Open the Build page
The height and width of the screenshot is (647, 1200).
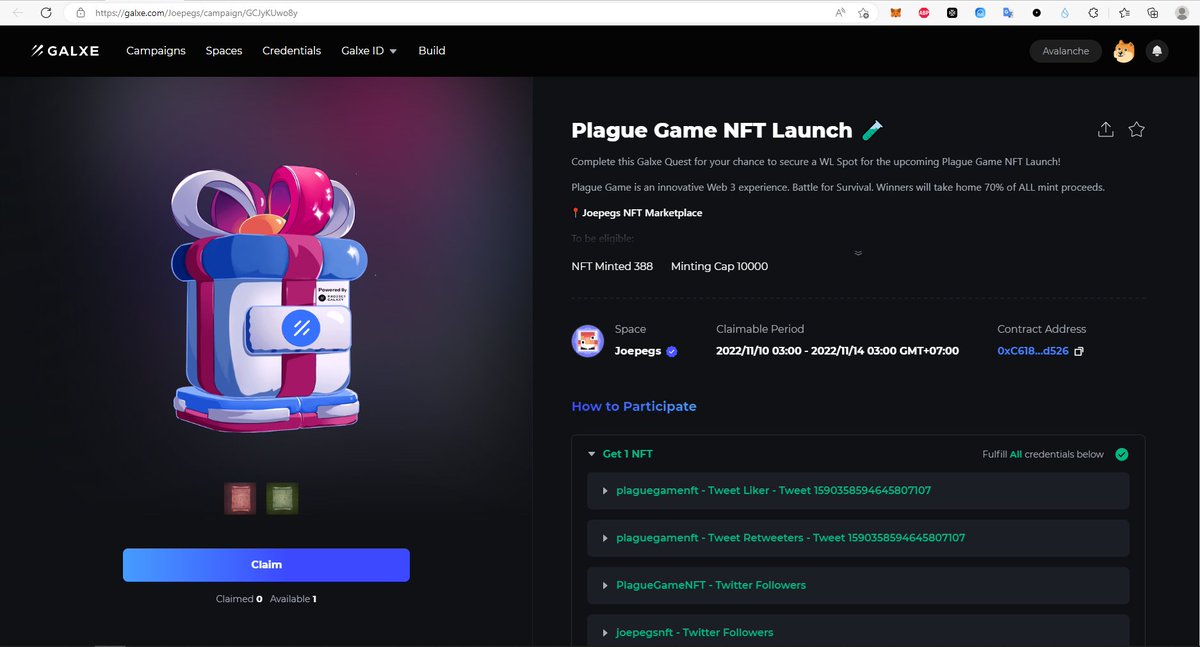click(x=432, y=51)
